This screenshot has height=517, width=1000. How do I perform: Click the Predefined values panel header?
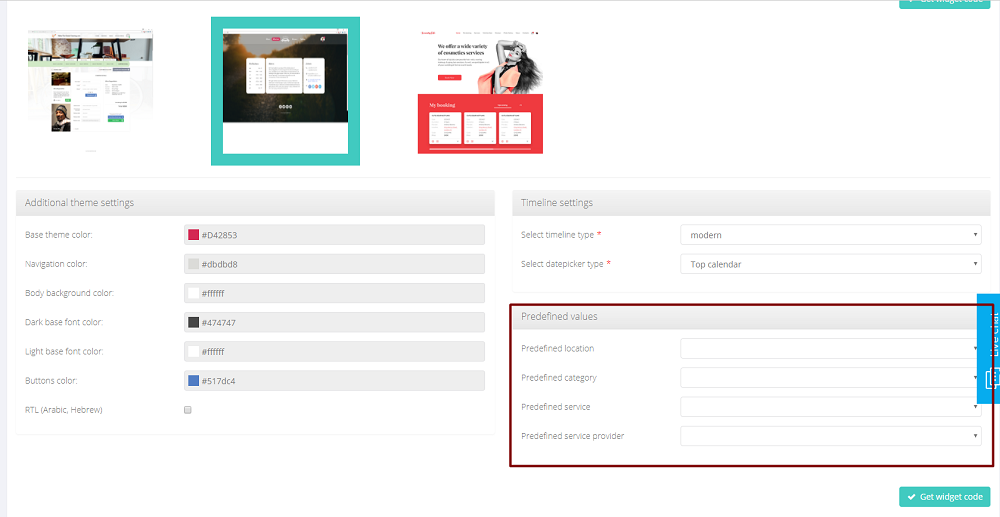(745, 316)
